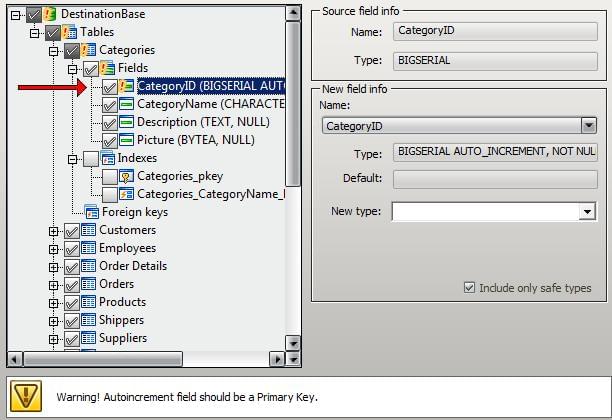
Task: Click the Orders table icon
Action: click(88, 284)
